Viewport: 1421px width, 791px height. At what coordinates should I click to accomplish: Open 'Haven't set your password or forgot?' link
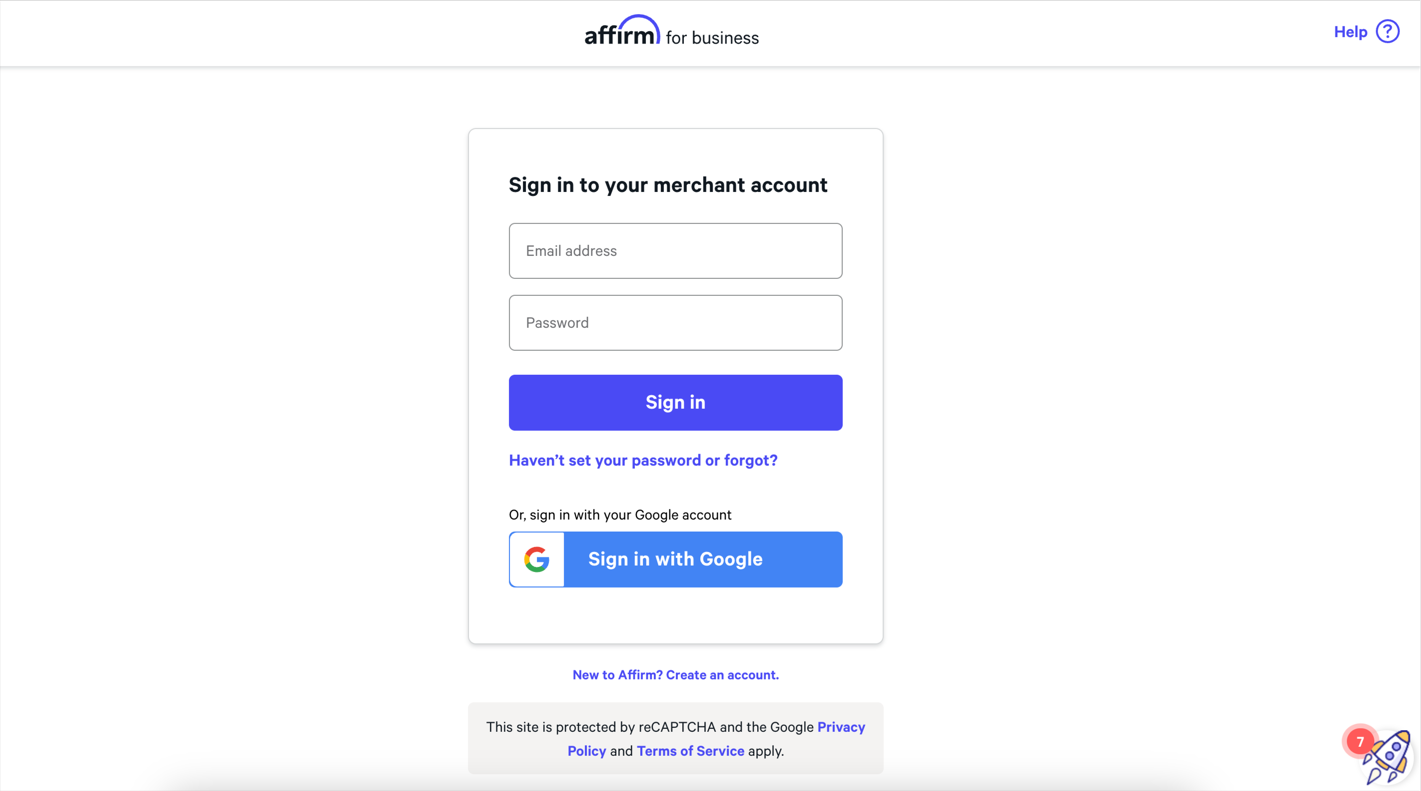click(x=643, y=460)
